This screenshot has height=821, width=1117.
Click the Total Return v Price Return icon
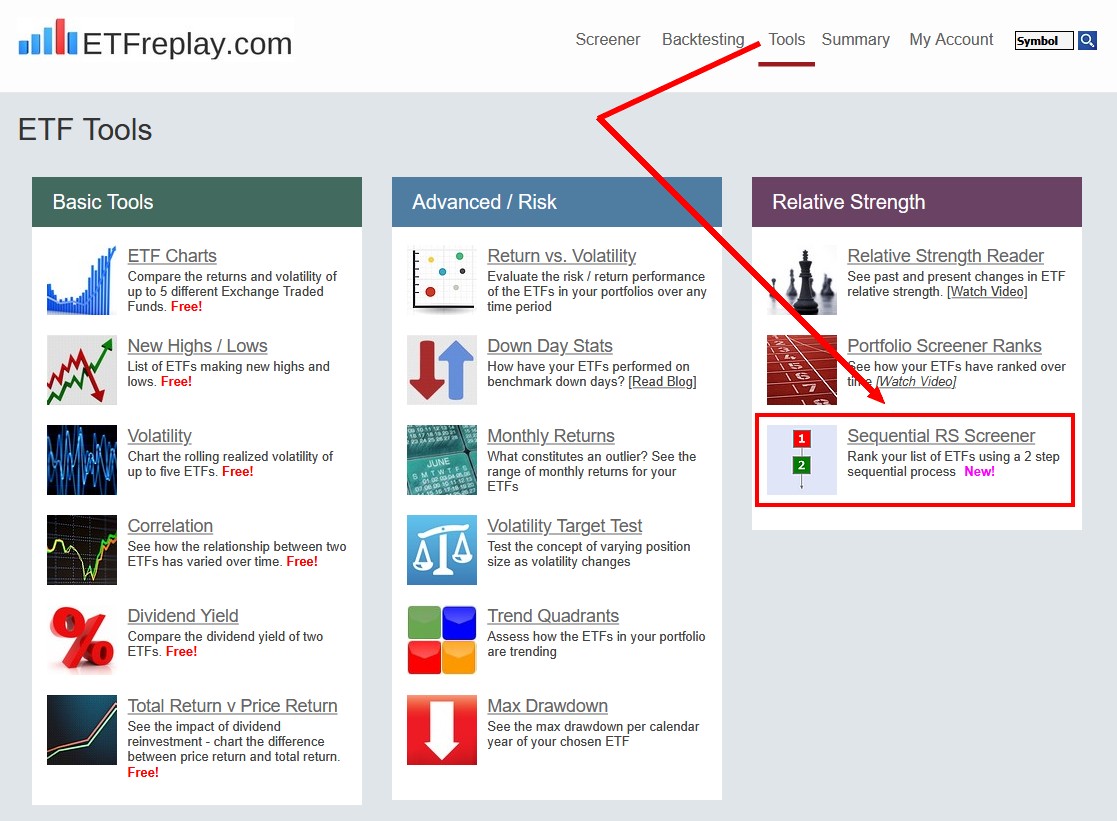82,730
